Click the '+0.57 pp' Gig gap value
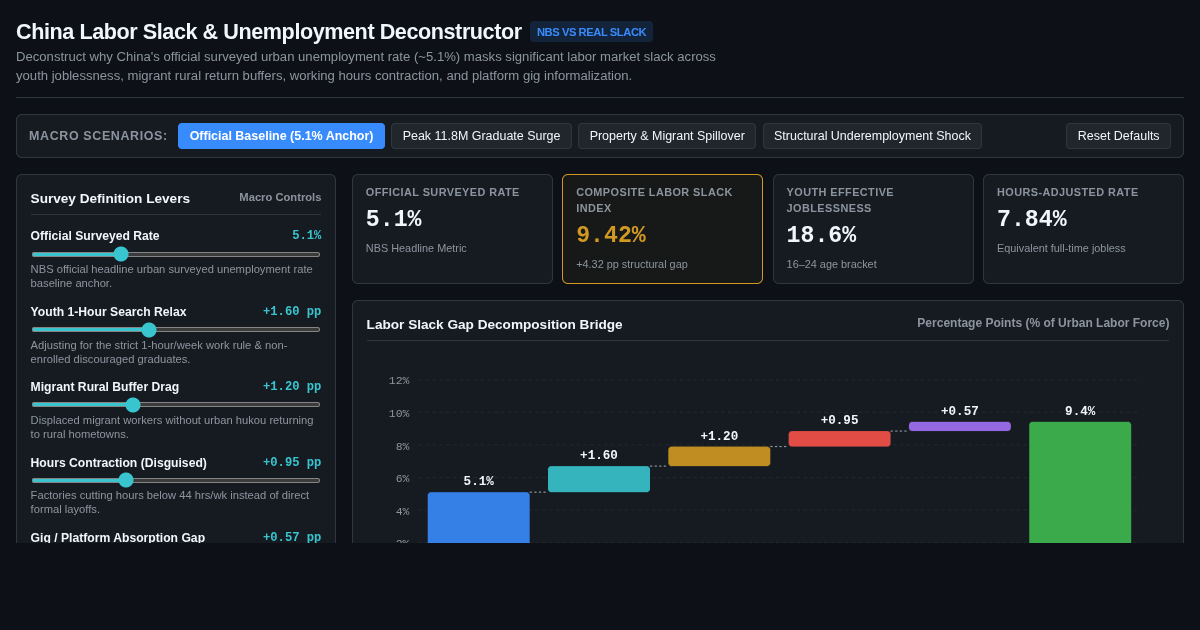The width and height of the screenshot is (1200, 630). click(292, 538)
